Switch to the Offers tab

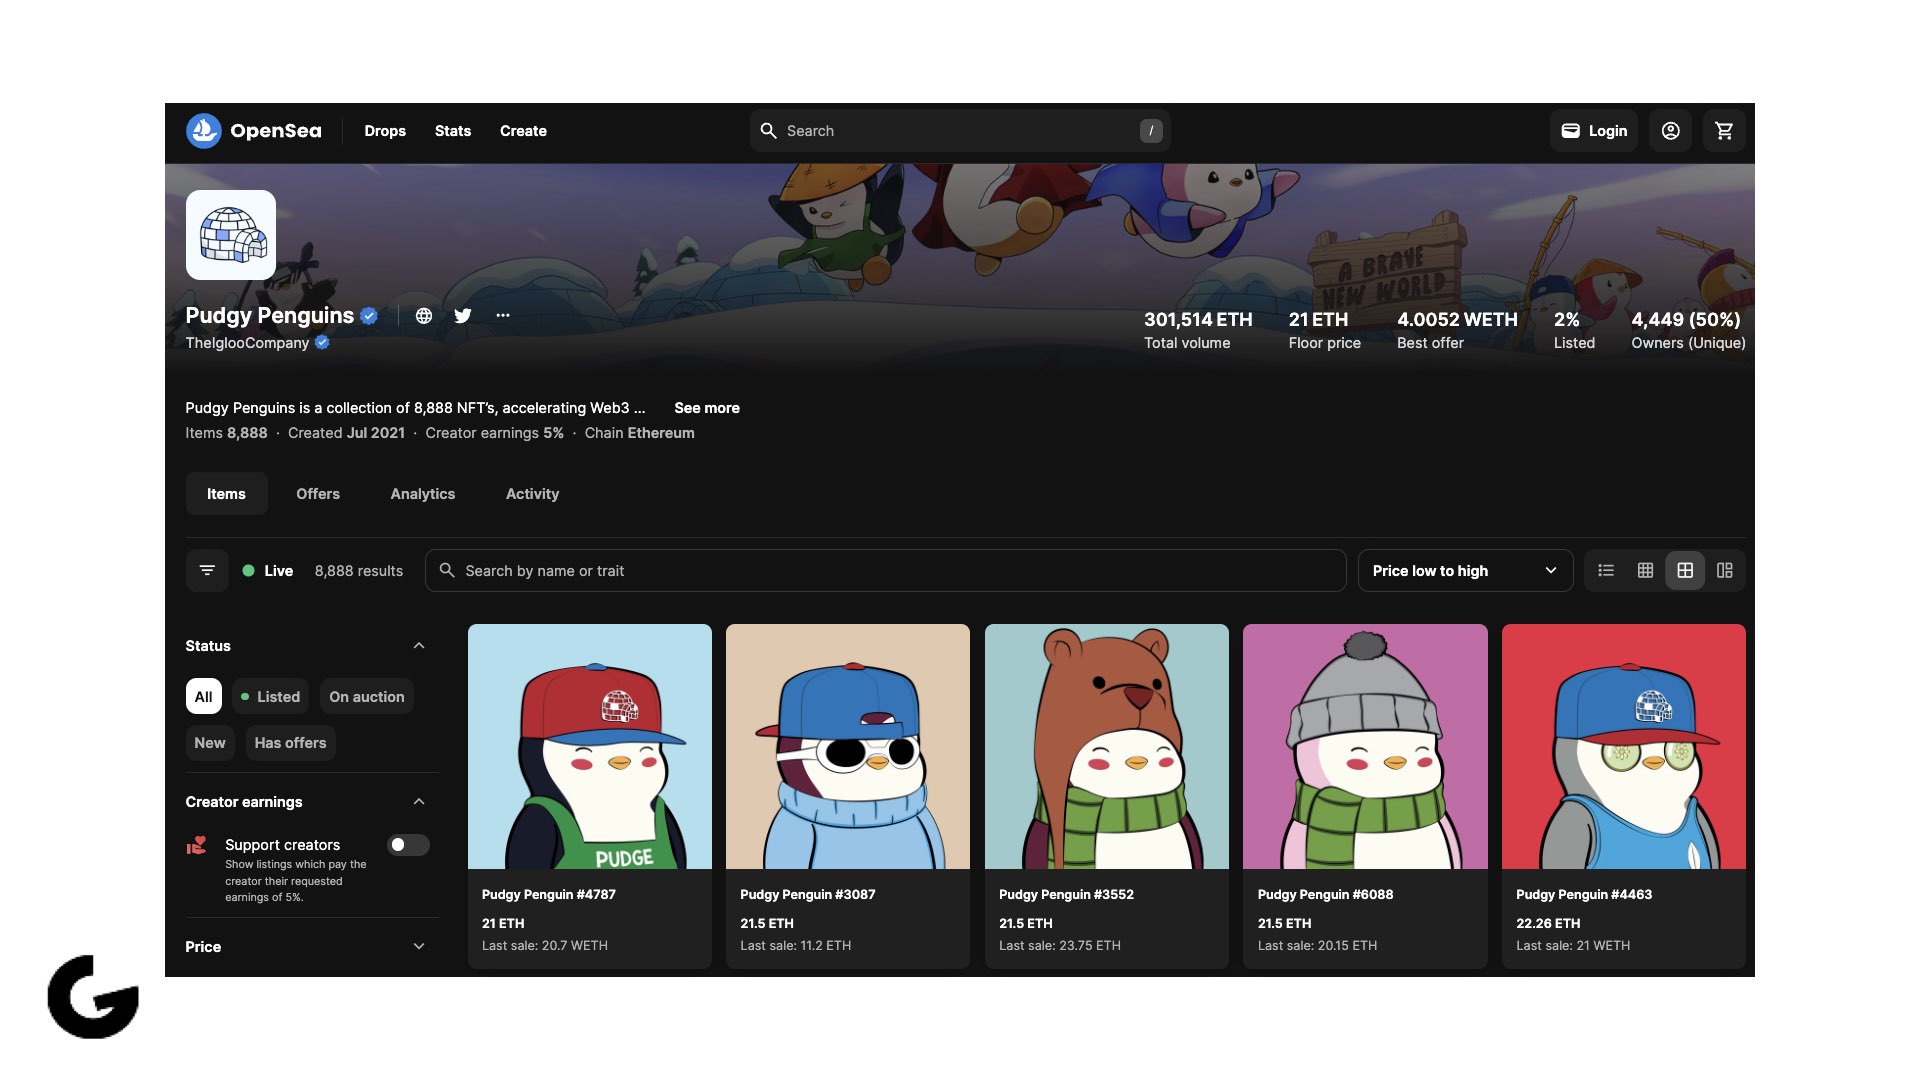pos(318,494)
